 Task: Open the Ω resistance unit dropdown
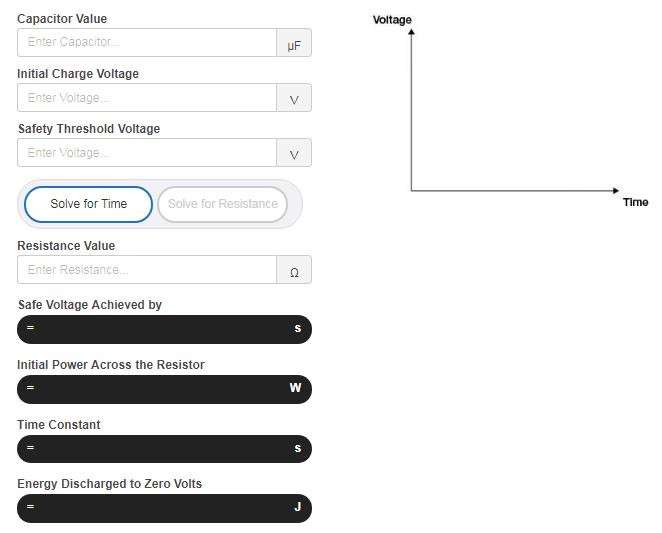[x=294, y=271]
